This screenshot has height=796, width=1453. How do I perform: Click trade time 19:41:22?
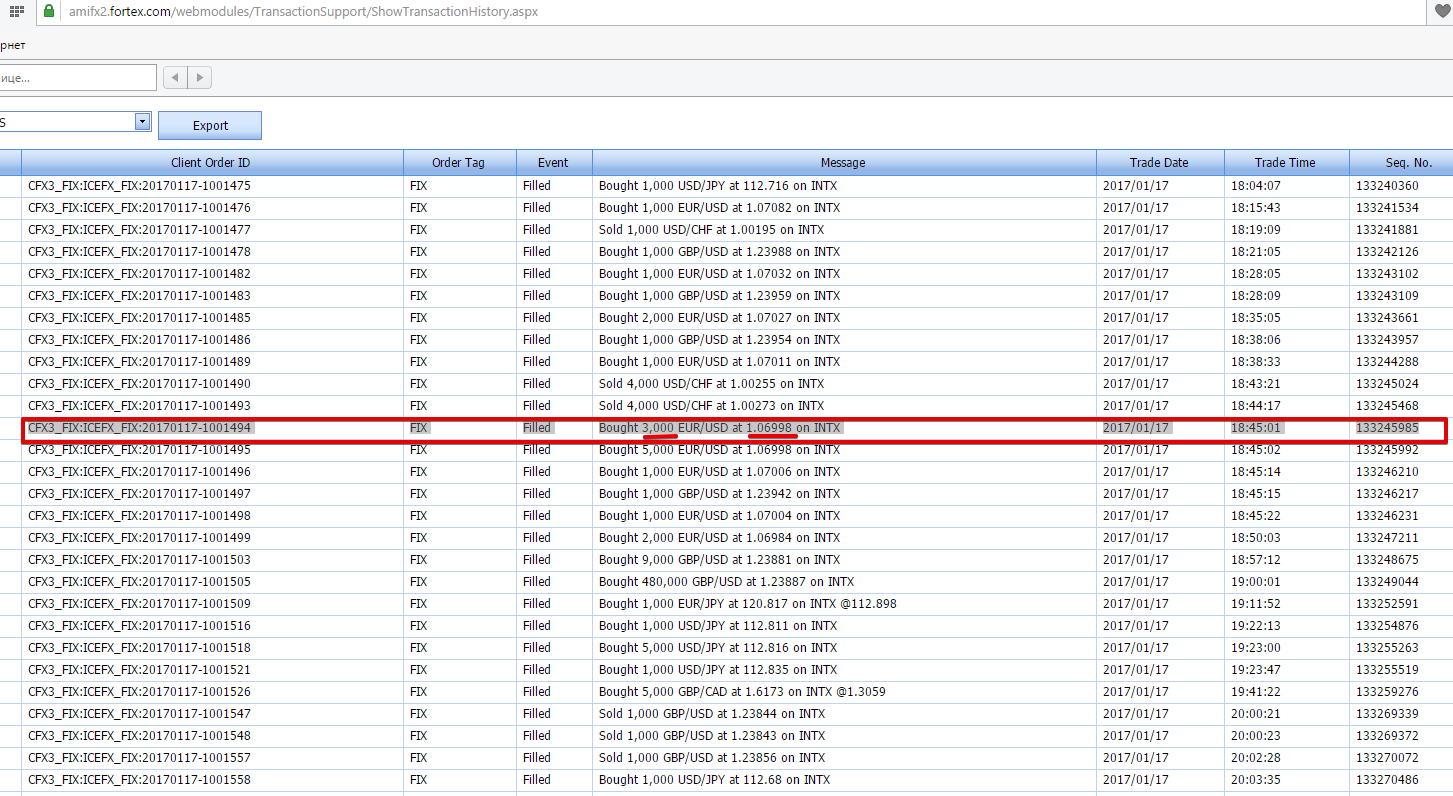[x=1256, y=692]
